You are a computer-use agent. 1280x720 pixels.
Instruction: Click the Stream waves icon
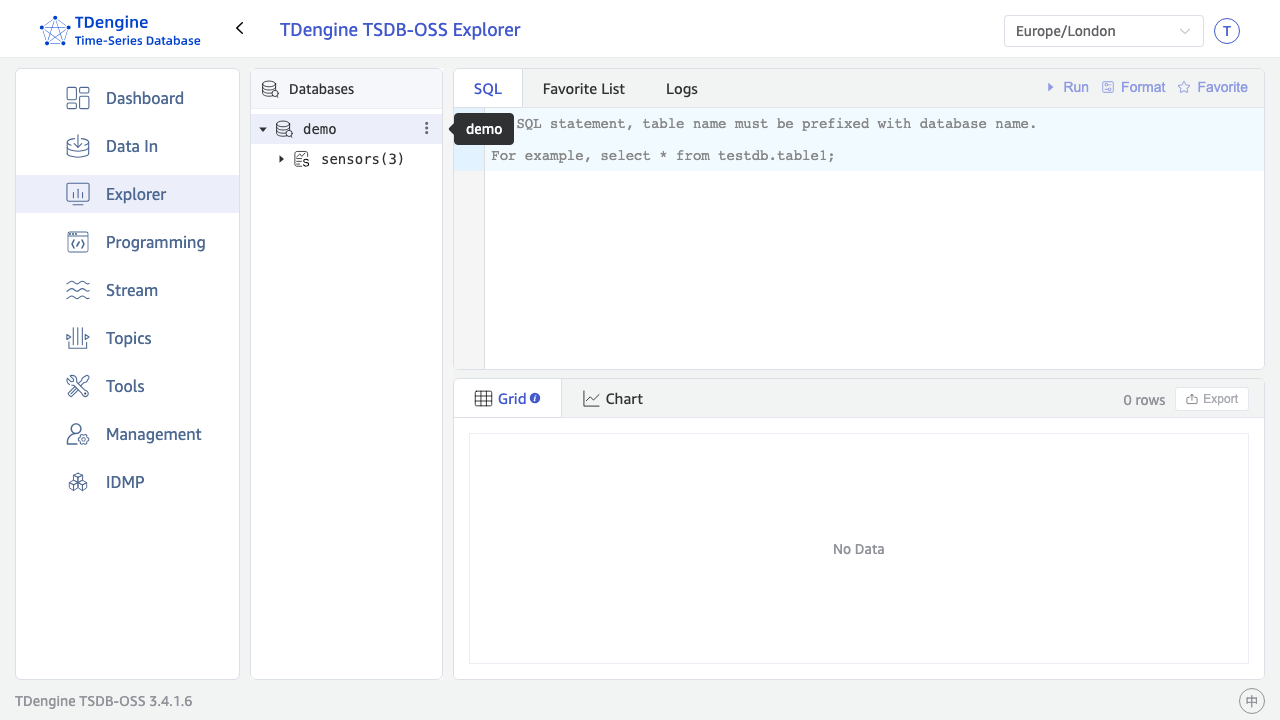(78, 290)
